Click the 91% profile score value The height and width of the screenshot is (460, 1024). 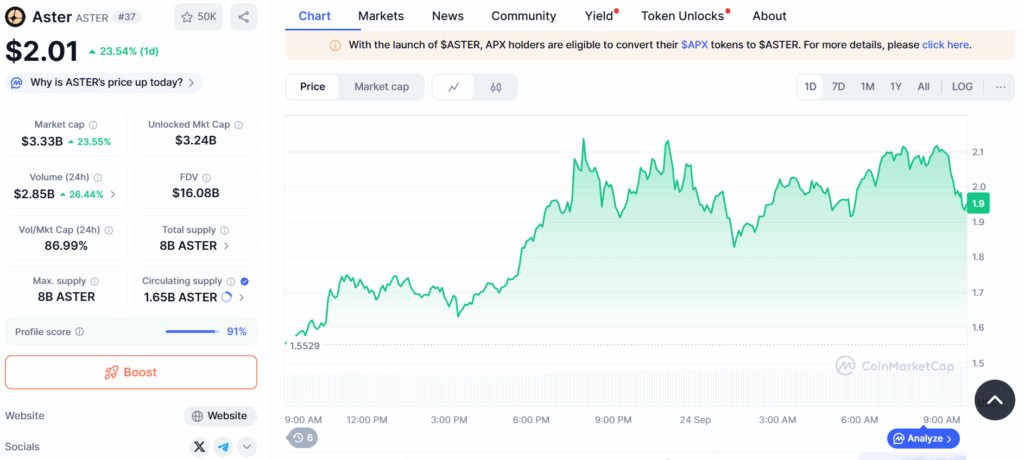236,332
